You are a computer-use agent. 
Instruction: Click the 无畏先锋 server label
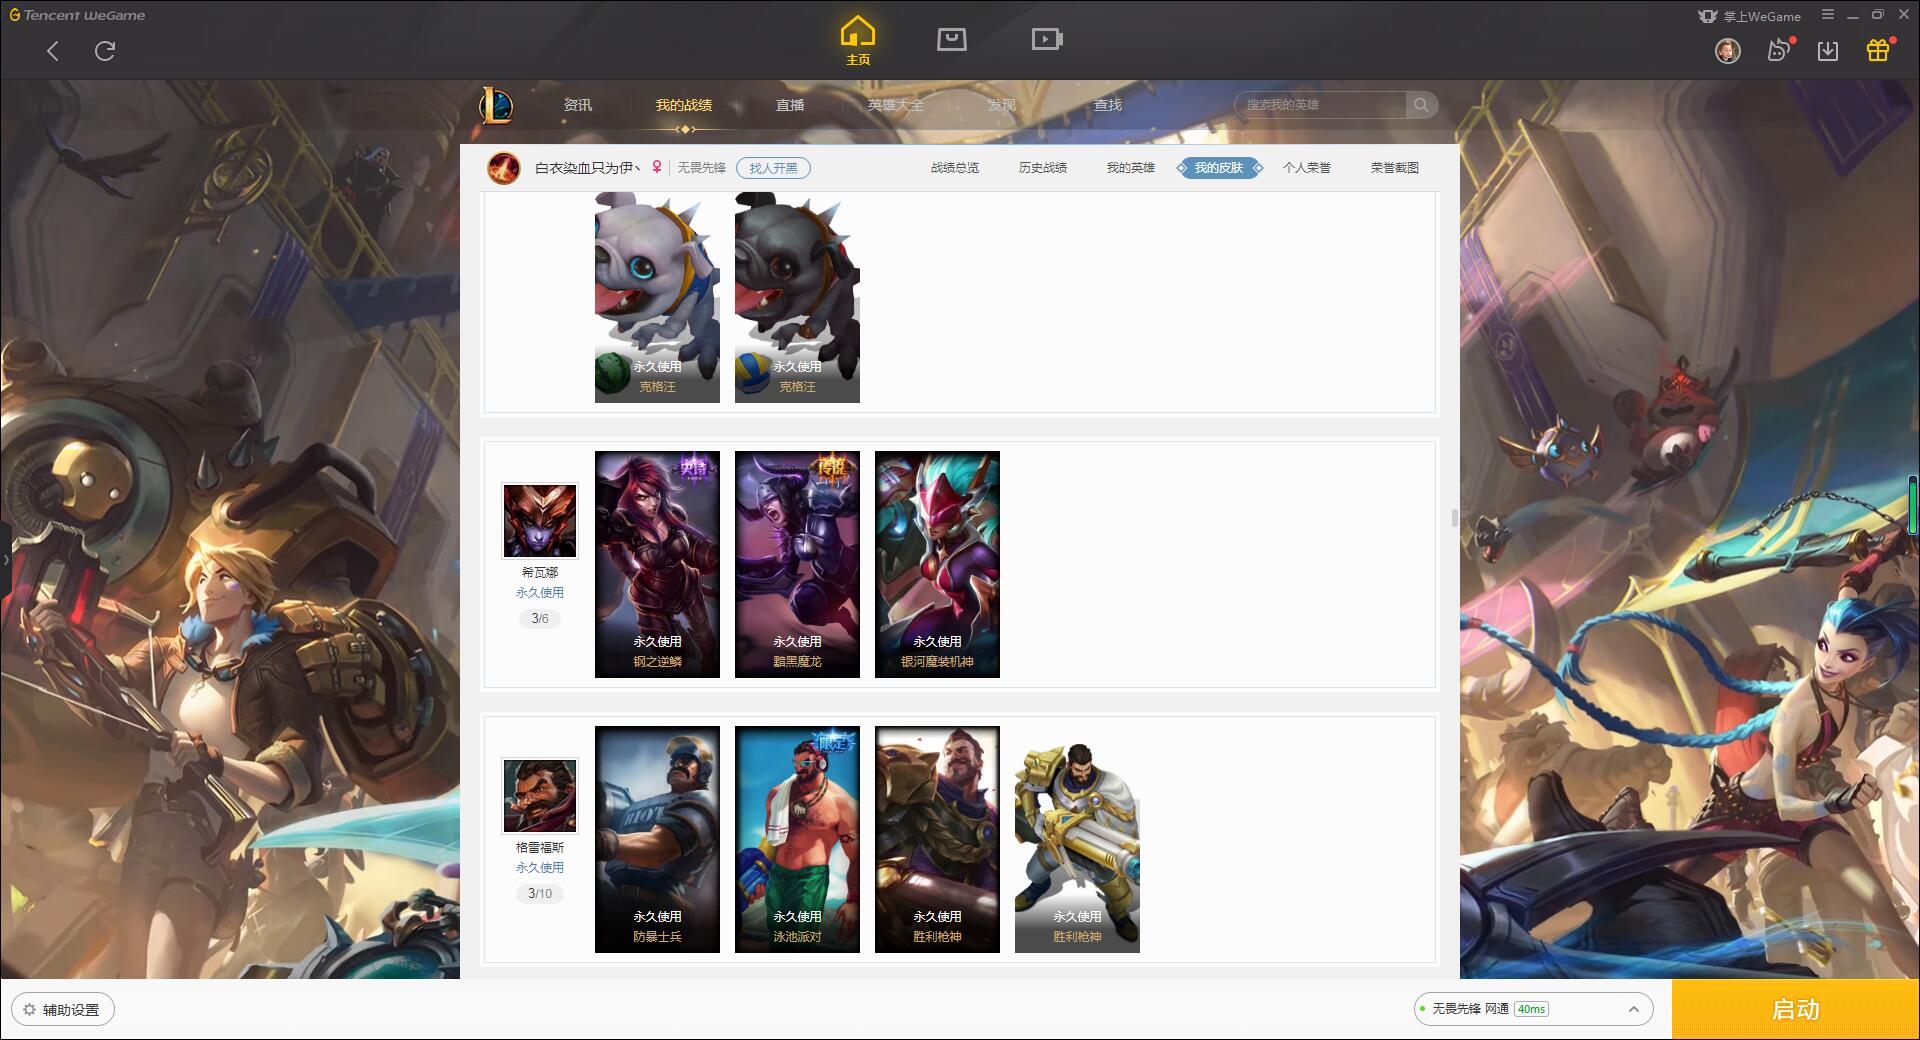[x=702, y=168]
